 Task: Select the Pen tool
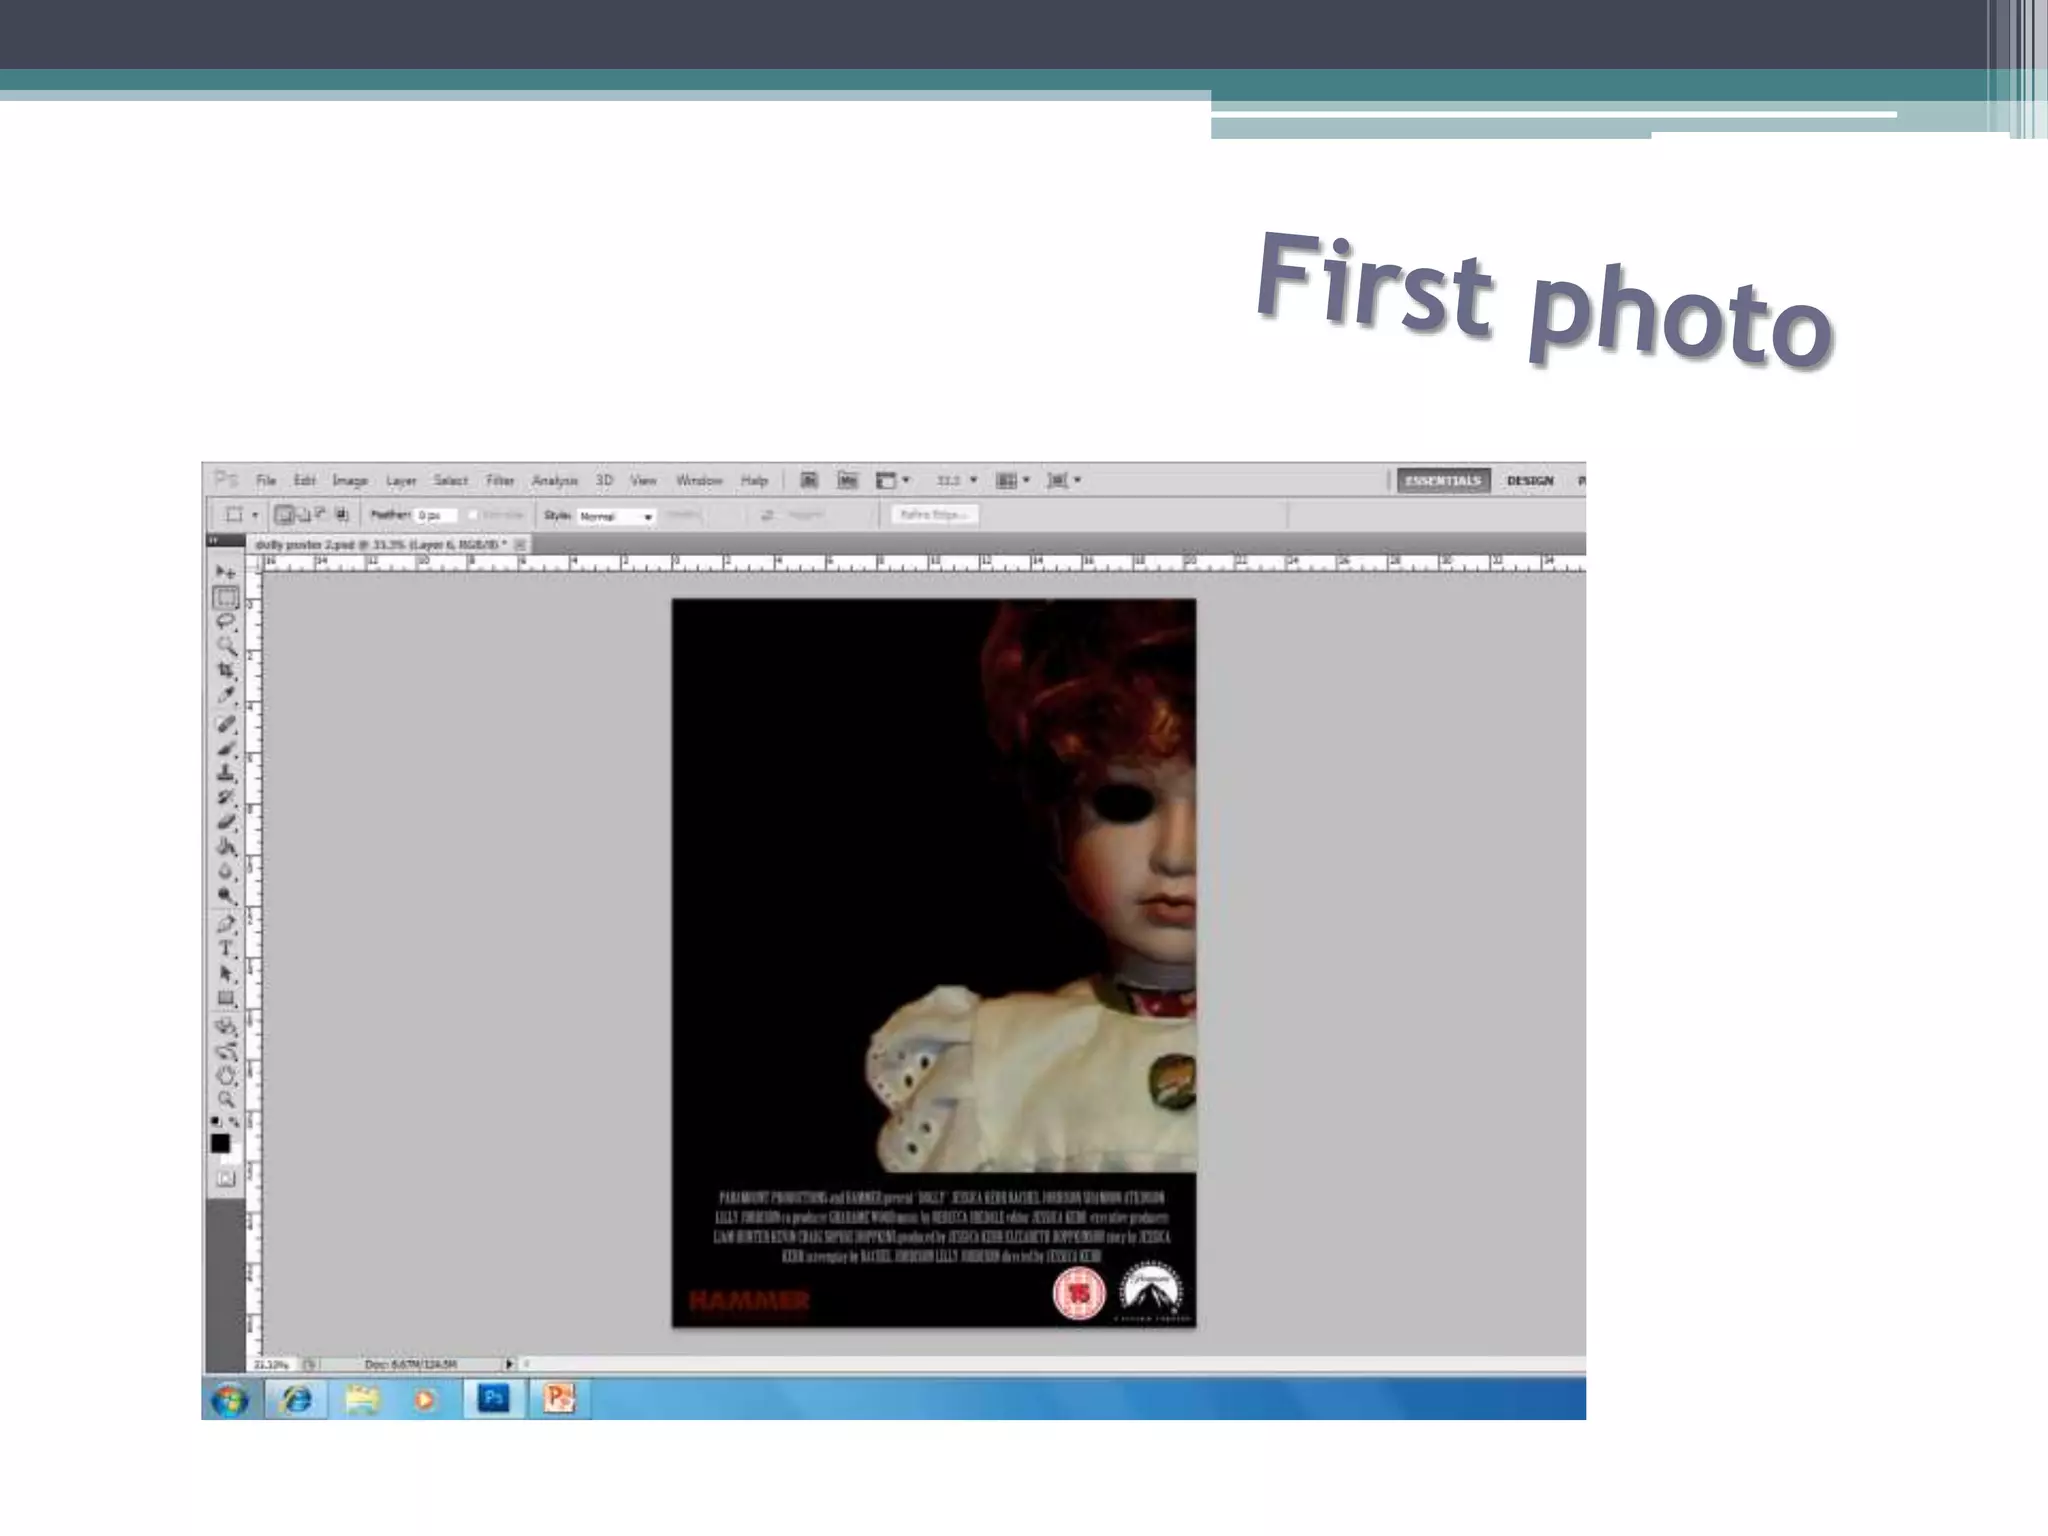tap(226, 923)
